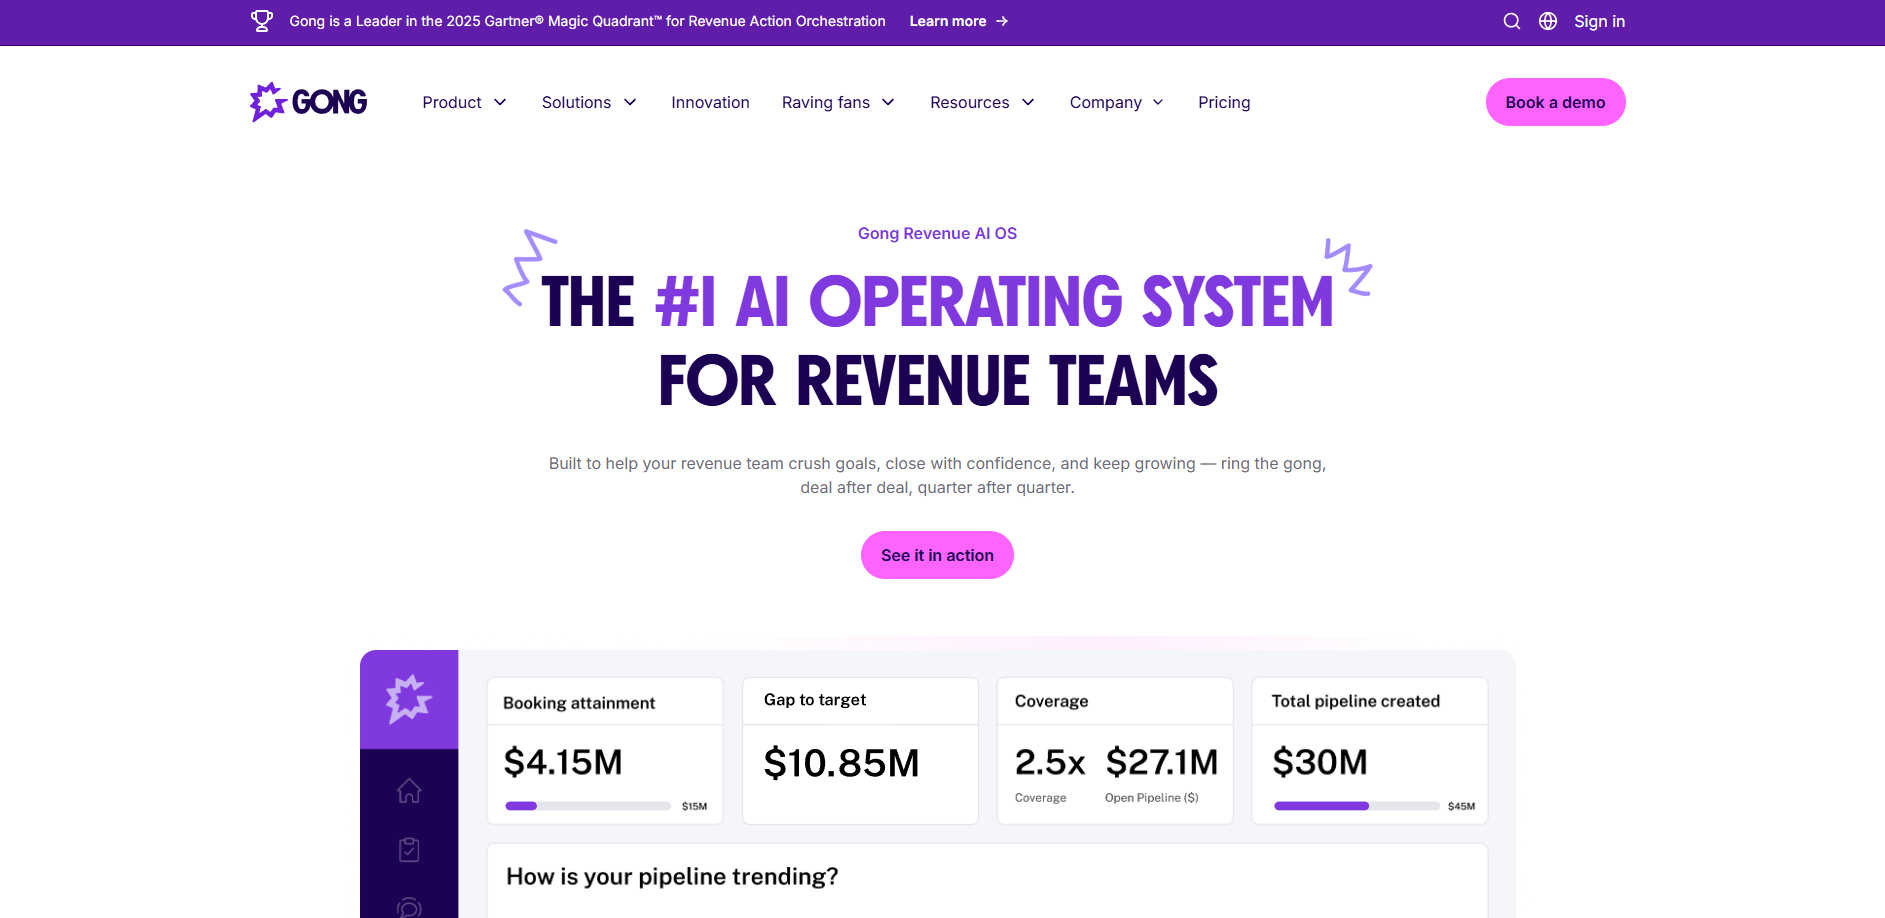Open the Company dropdown
The height and width of the screenshot is (918, 1885).
click(1116, 102)
